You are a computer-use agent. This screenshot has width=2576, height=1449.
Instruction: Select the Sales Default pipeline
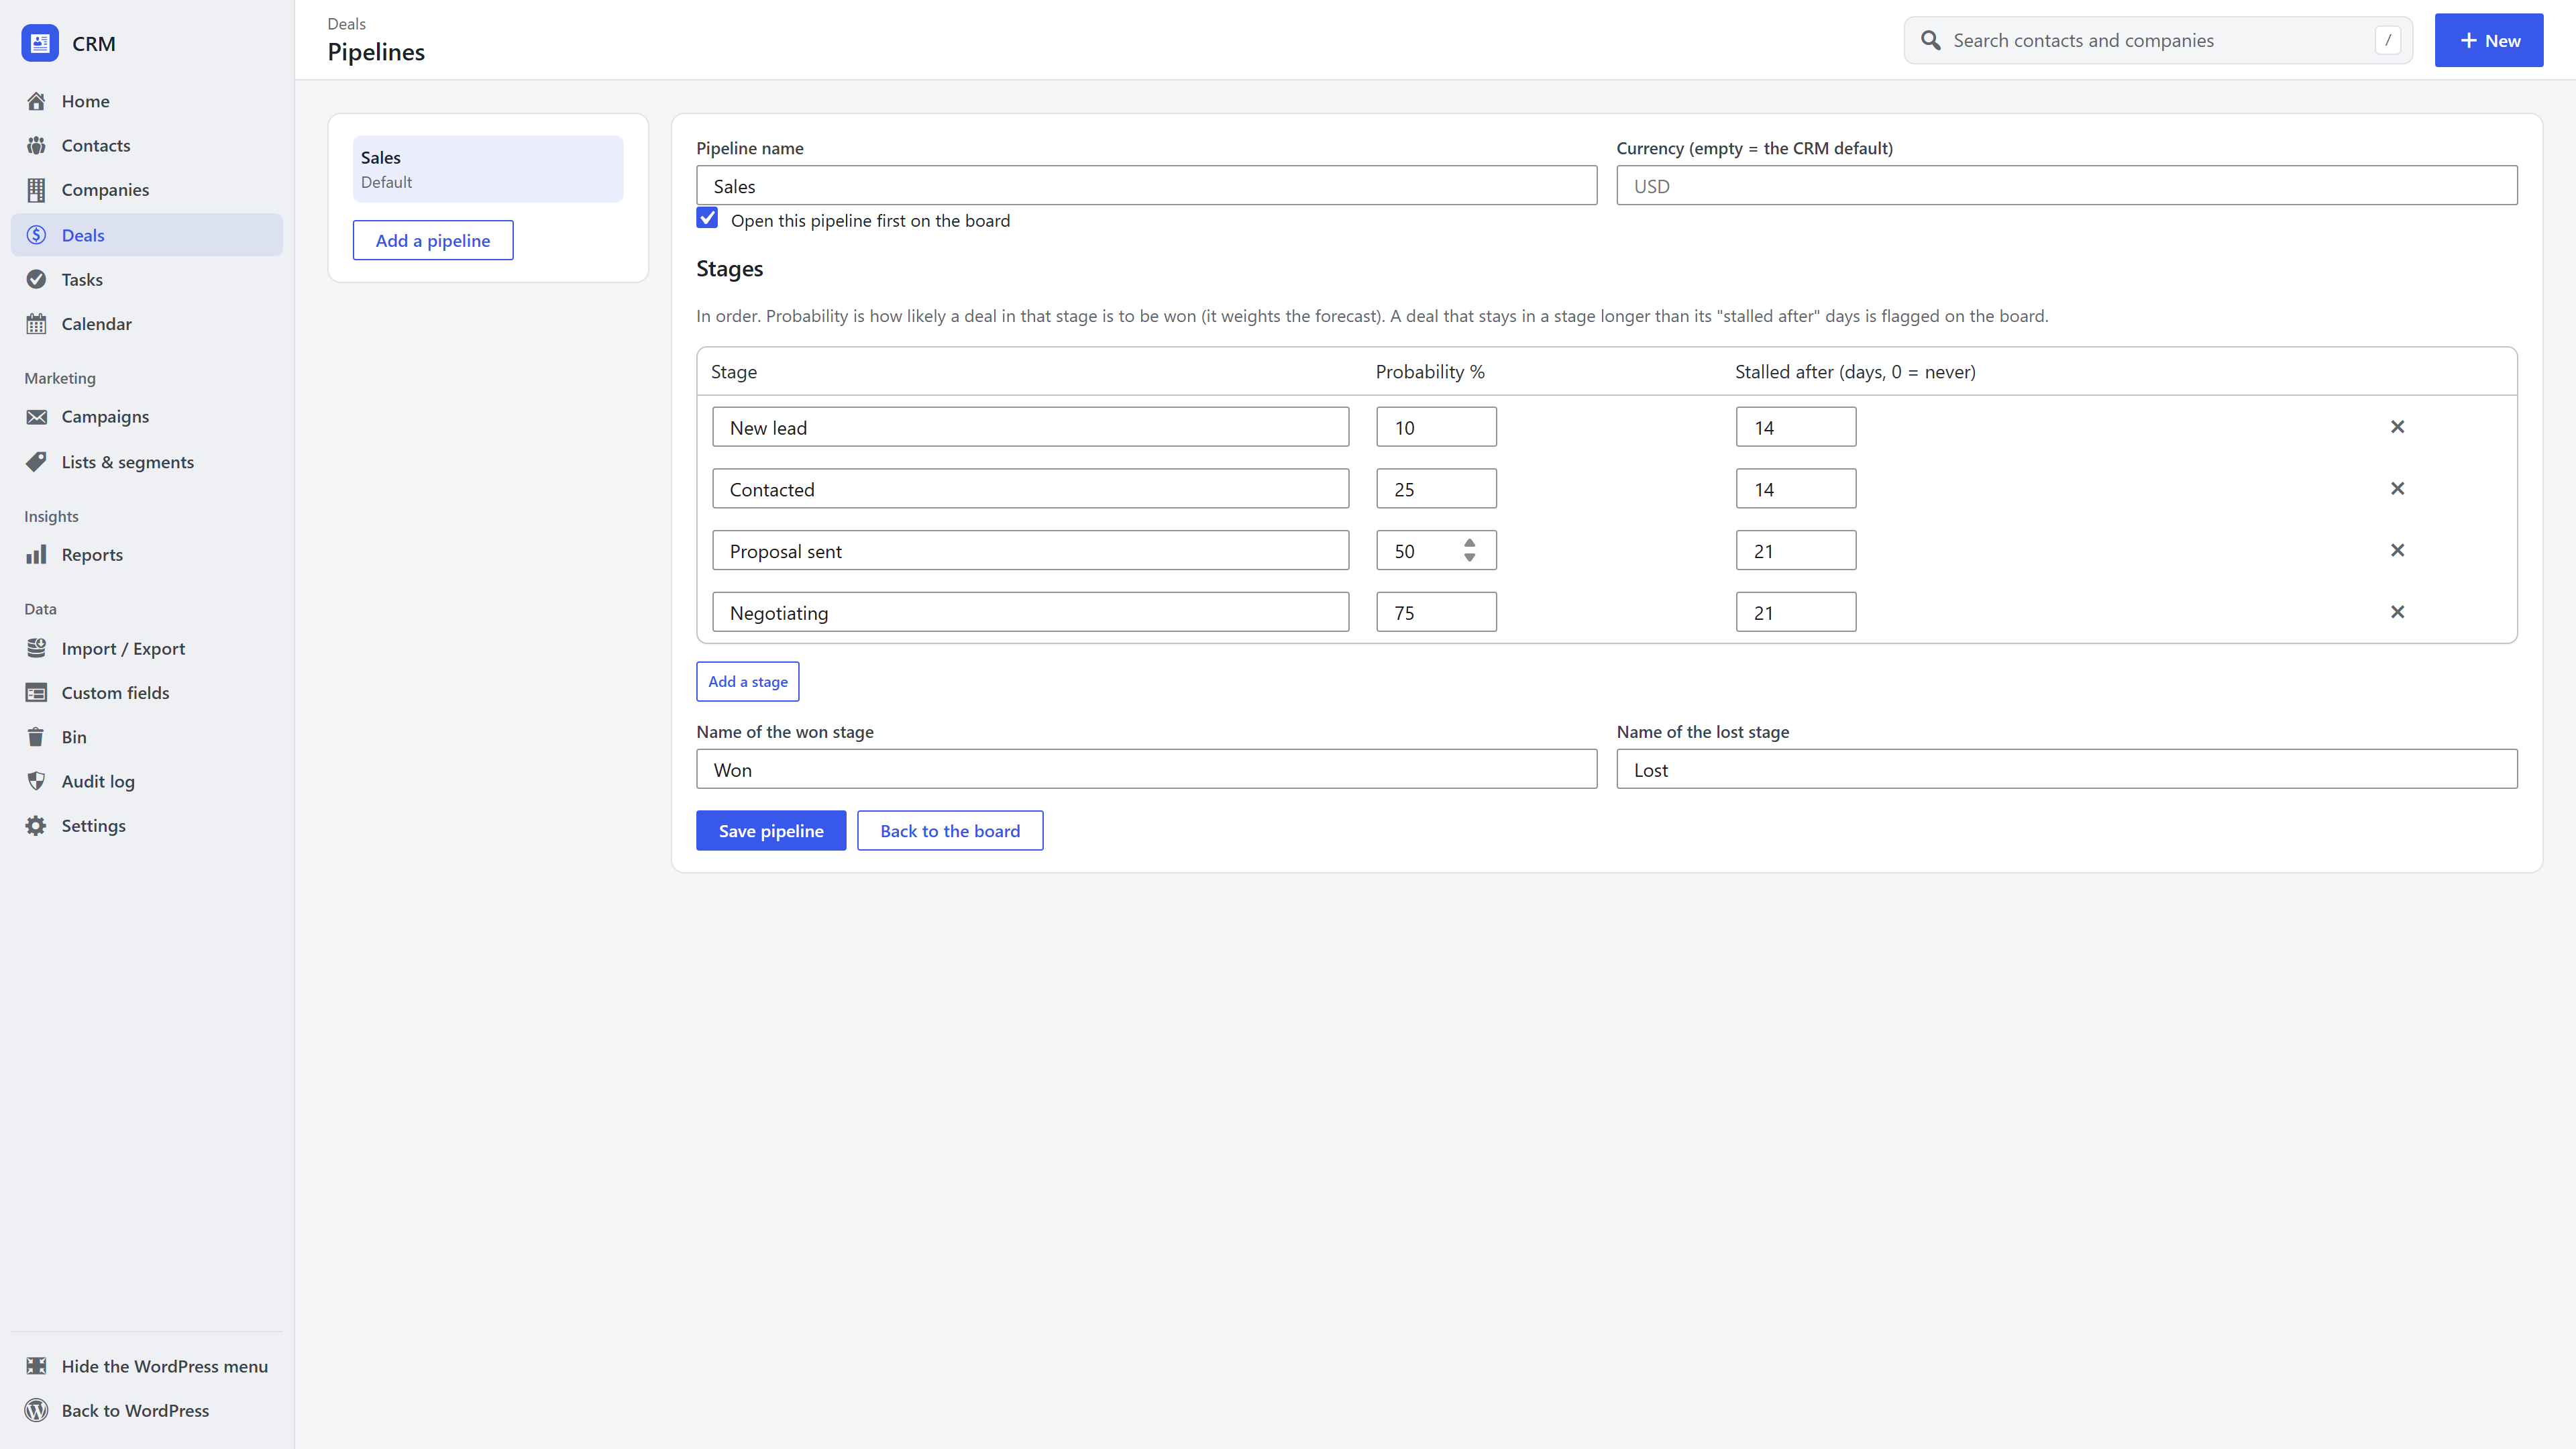(488, 169)
